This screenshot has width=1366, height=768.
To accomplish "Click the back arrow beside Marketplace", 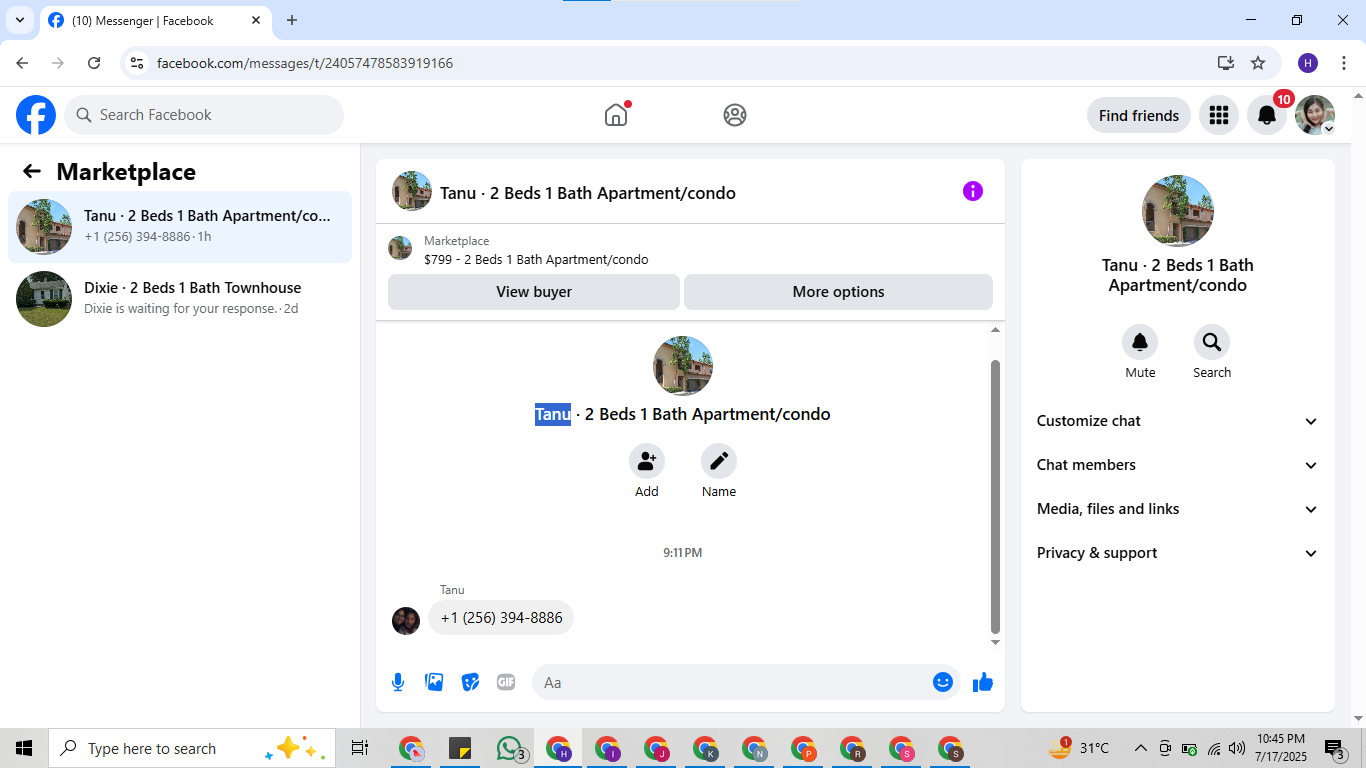I will pyautogui.click(x=32, y=171).
